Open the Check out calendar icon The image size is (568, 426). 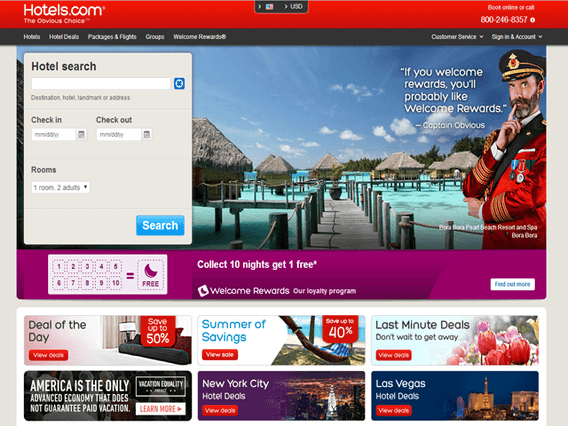coord(147,134)
